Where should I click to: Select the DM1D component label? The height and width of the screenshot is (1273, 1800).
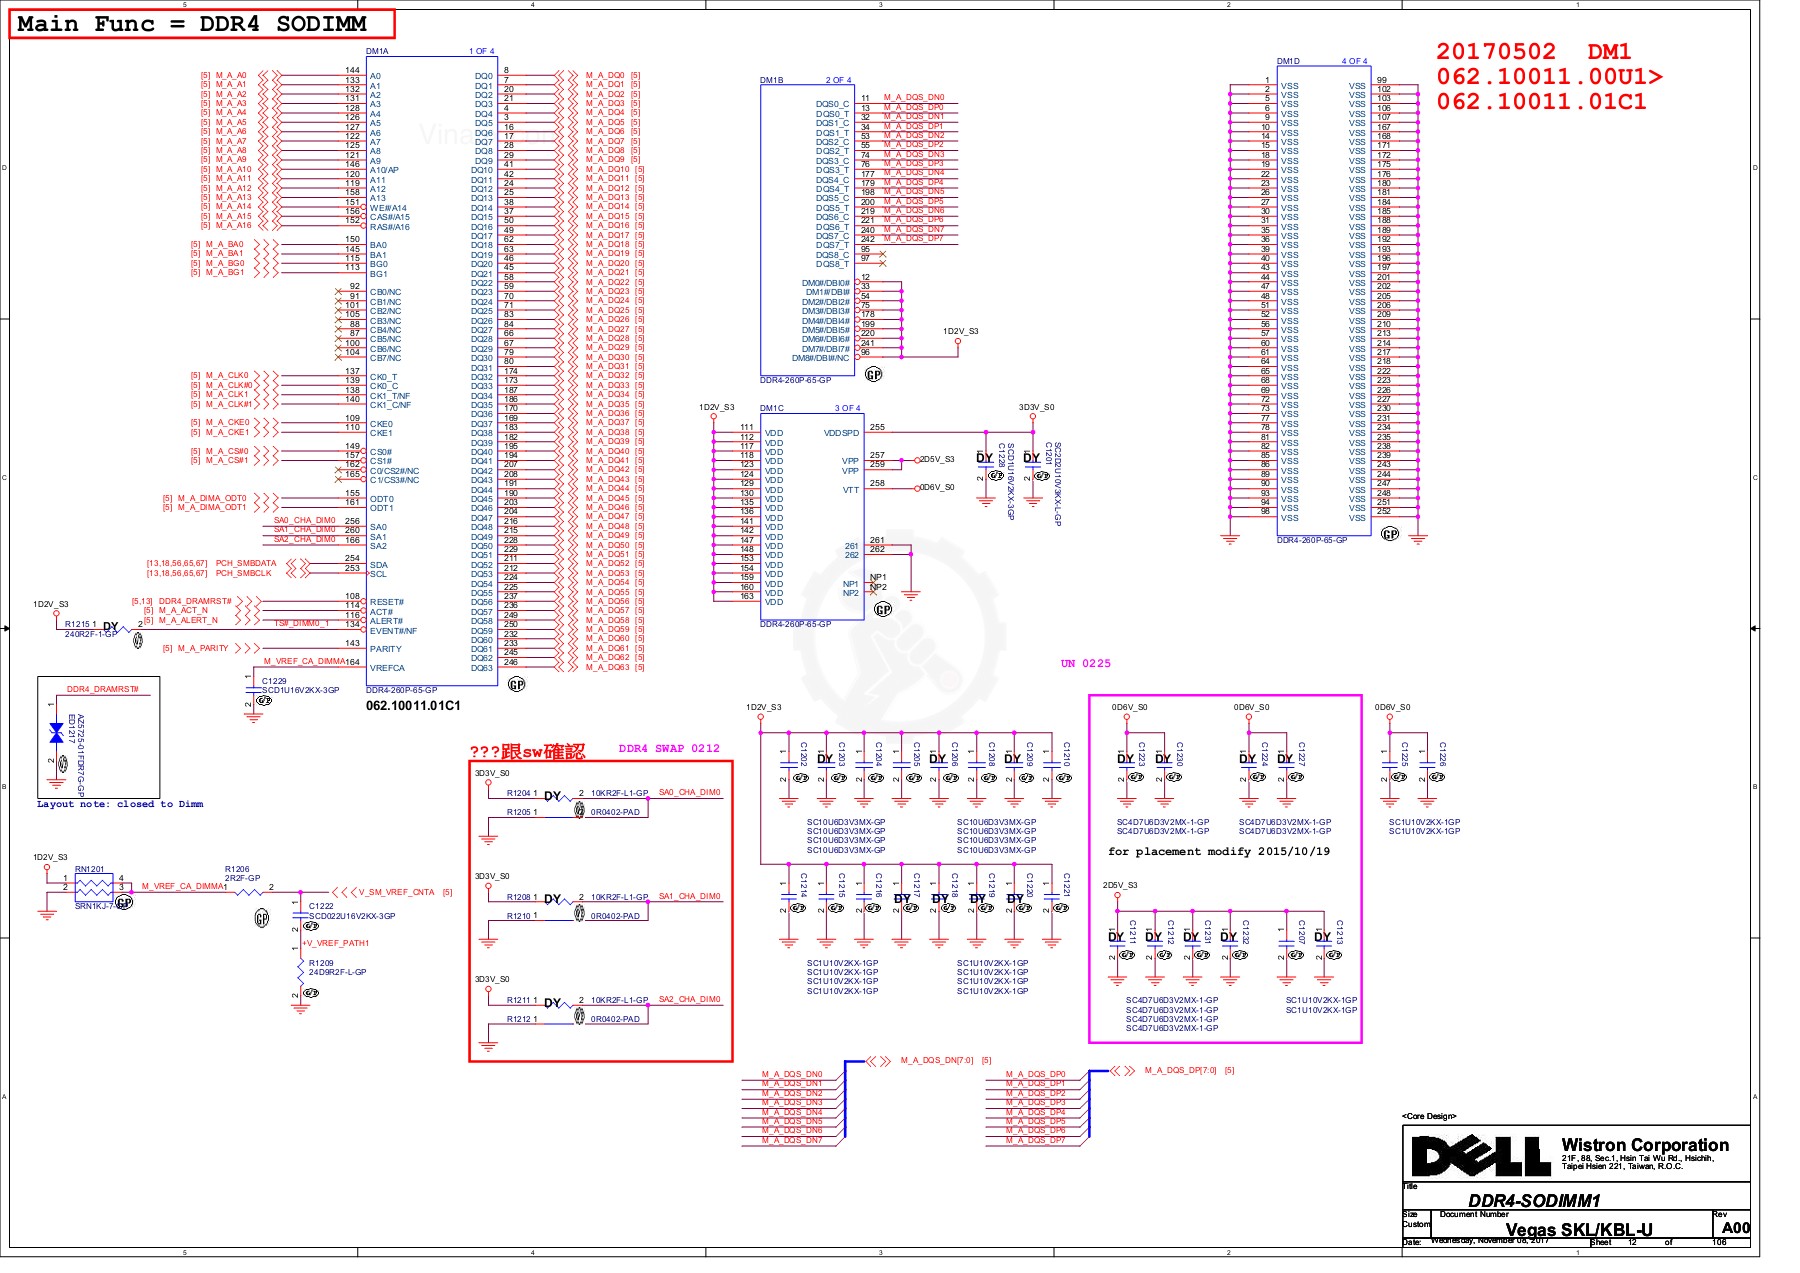pos(1288,61)
